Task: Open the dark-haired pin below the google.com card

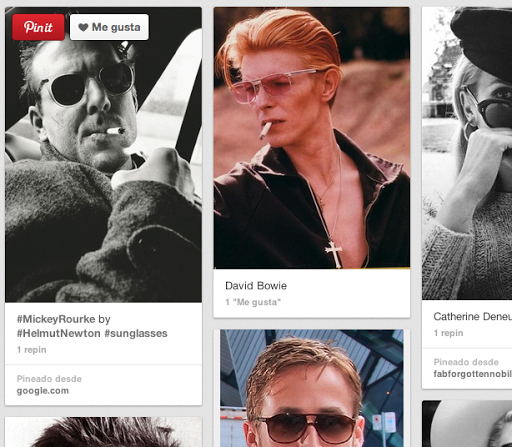Action: click(x=103, y=432)
